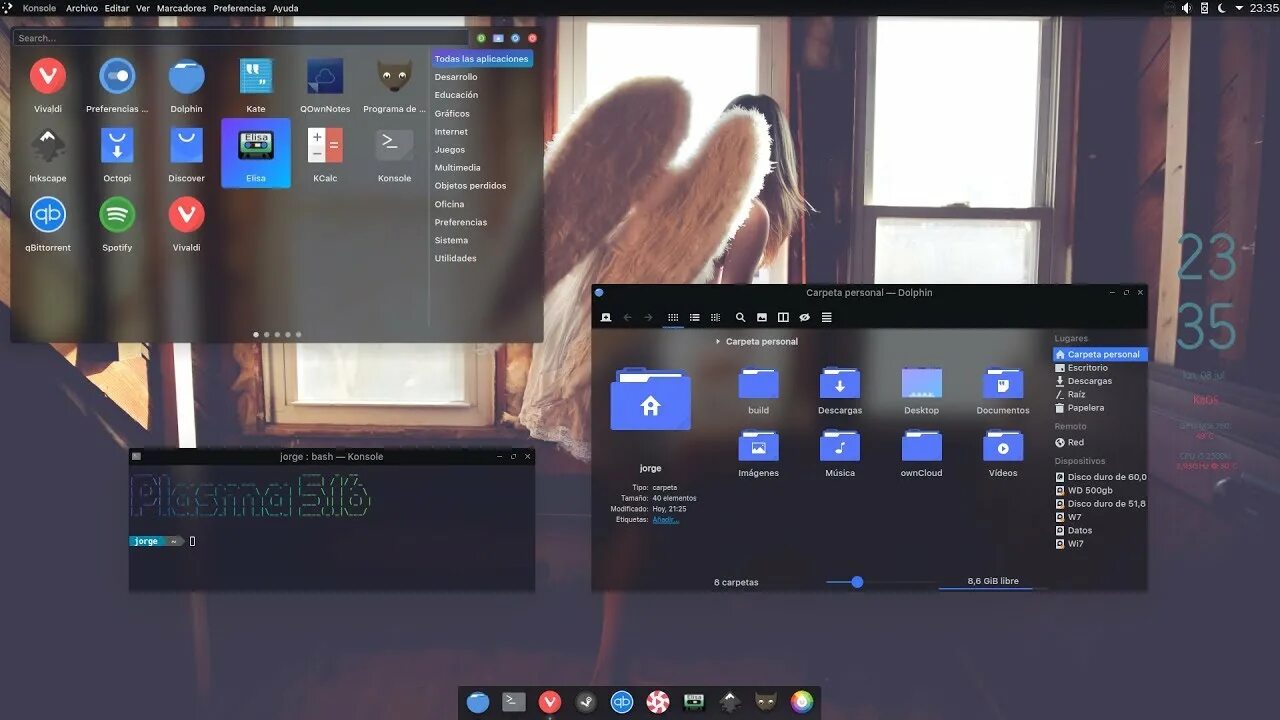This screenshot has height=720, width=1280.
Task: Open the Desktop folder
Action: [921, 391]
